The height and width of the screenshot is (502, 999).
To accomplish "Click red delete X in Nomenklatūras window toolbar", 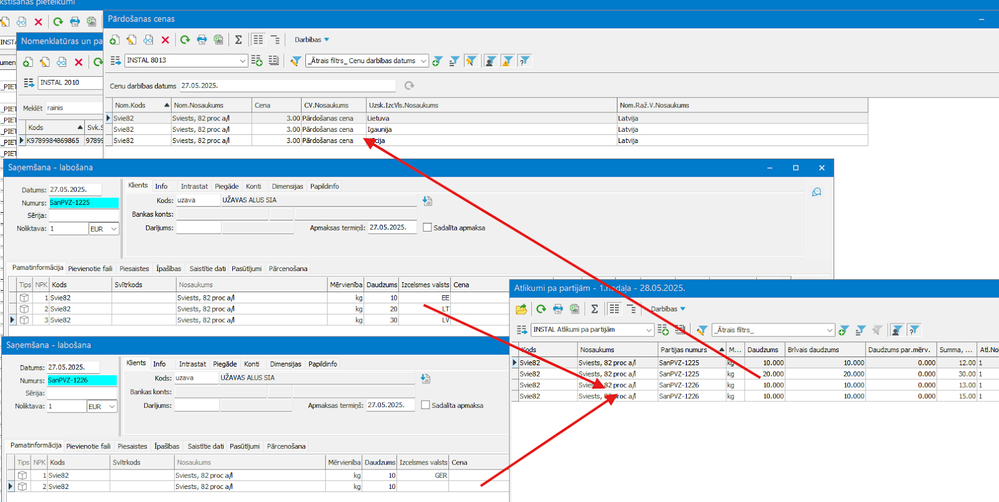I will click(79, 62).
